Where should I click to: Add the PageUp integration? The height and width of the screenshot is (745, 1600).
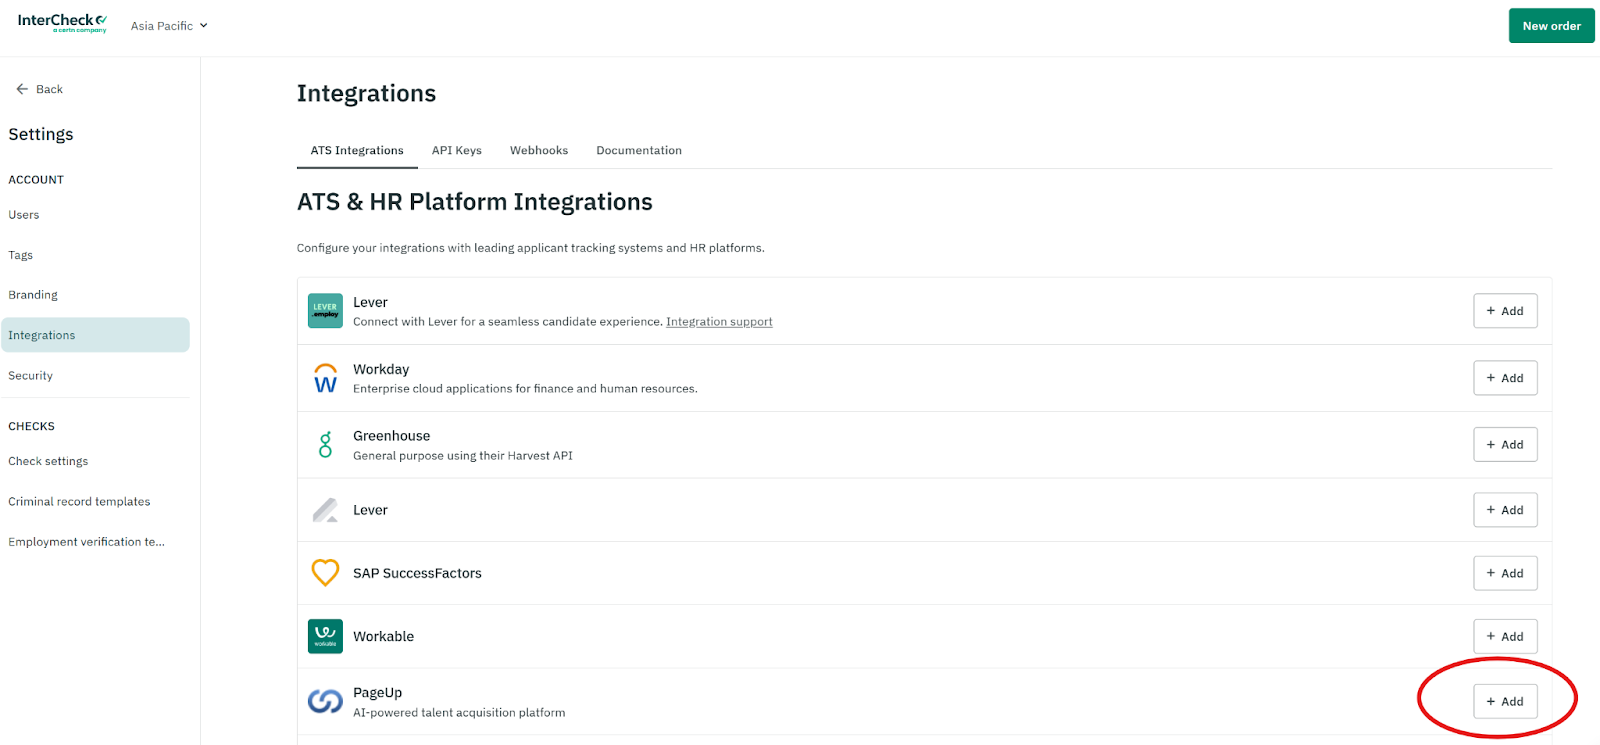pyautogui.click(x=1504, y=702)
